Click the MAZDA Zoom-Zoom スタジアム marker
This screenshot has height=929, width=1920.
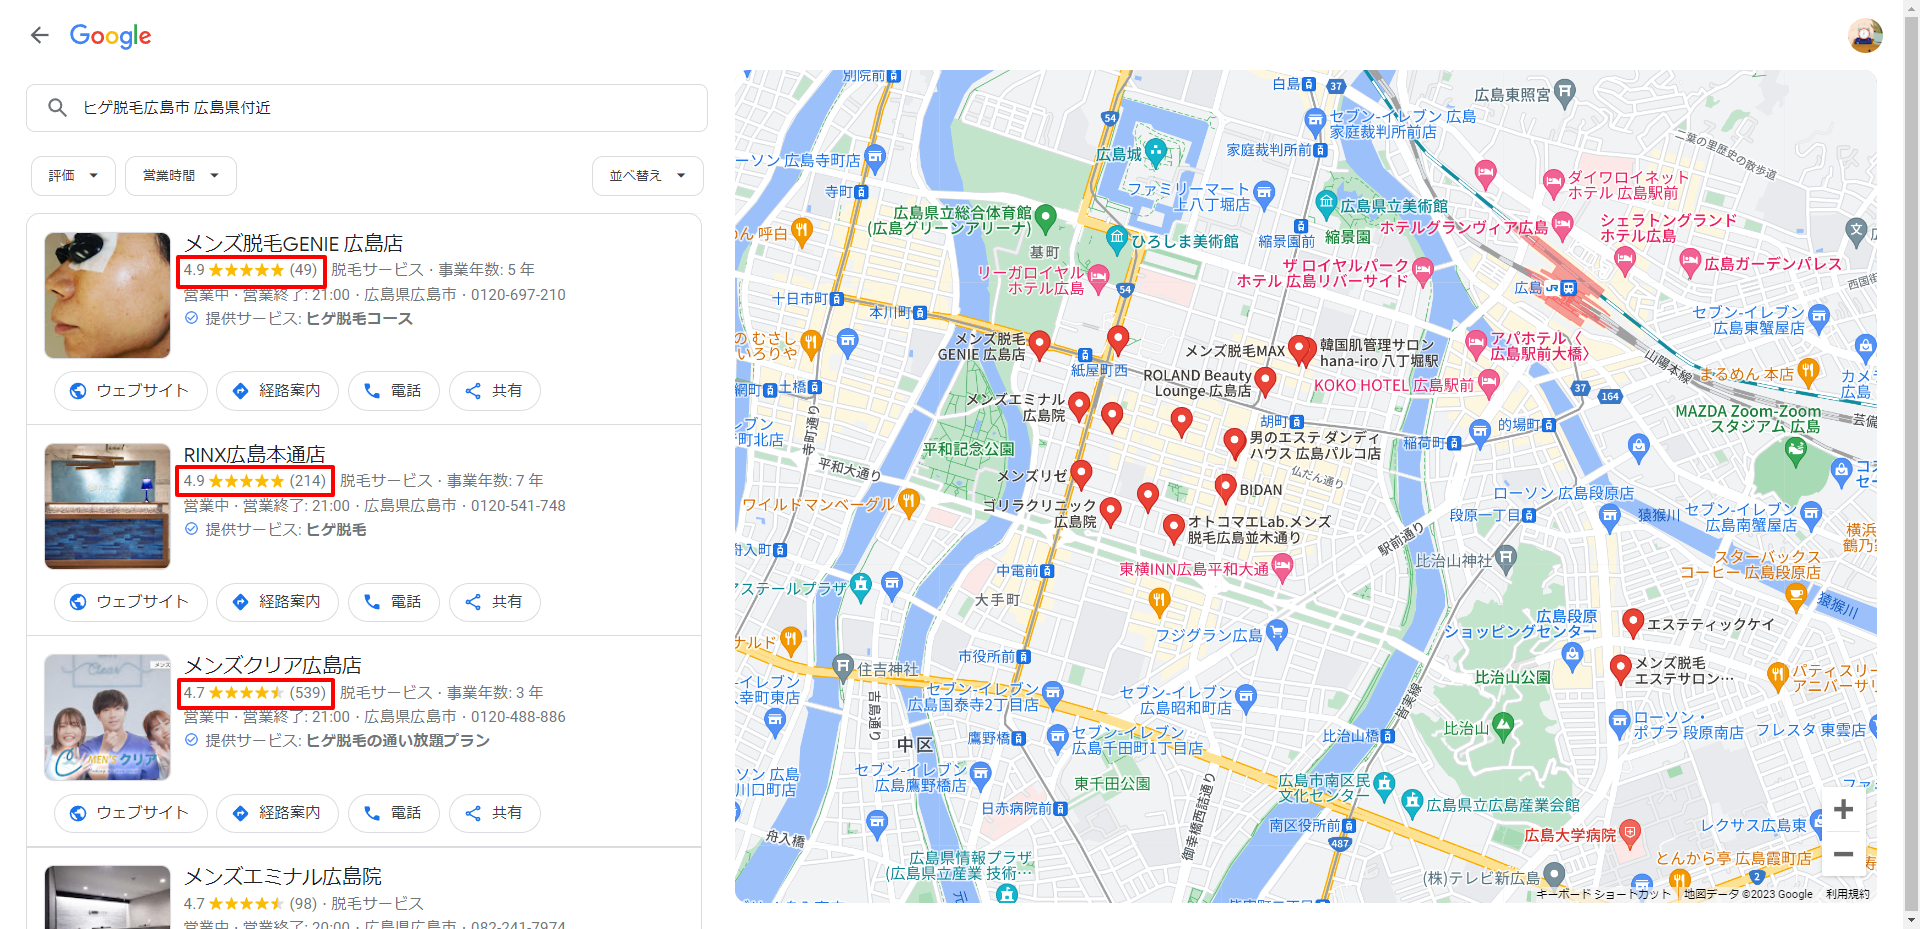[1797, 453]
